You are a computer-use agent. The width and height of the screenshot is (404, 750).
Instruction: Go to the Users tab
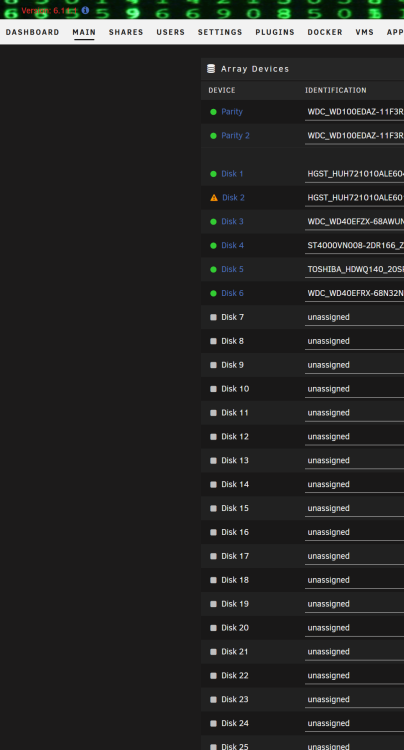171,32
